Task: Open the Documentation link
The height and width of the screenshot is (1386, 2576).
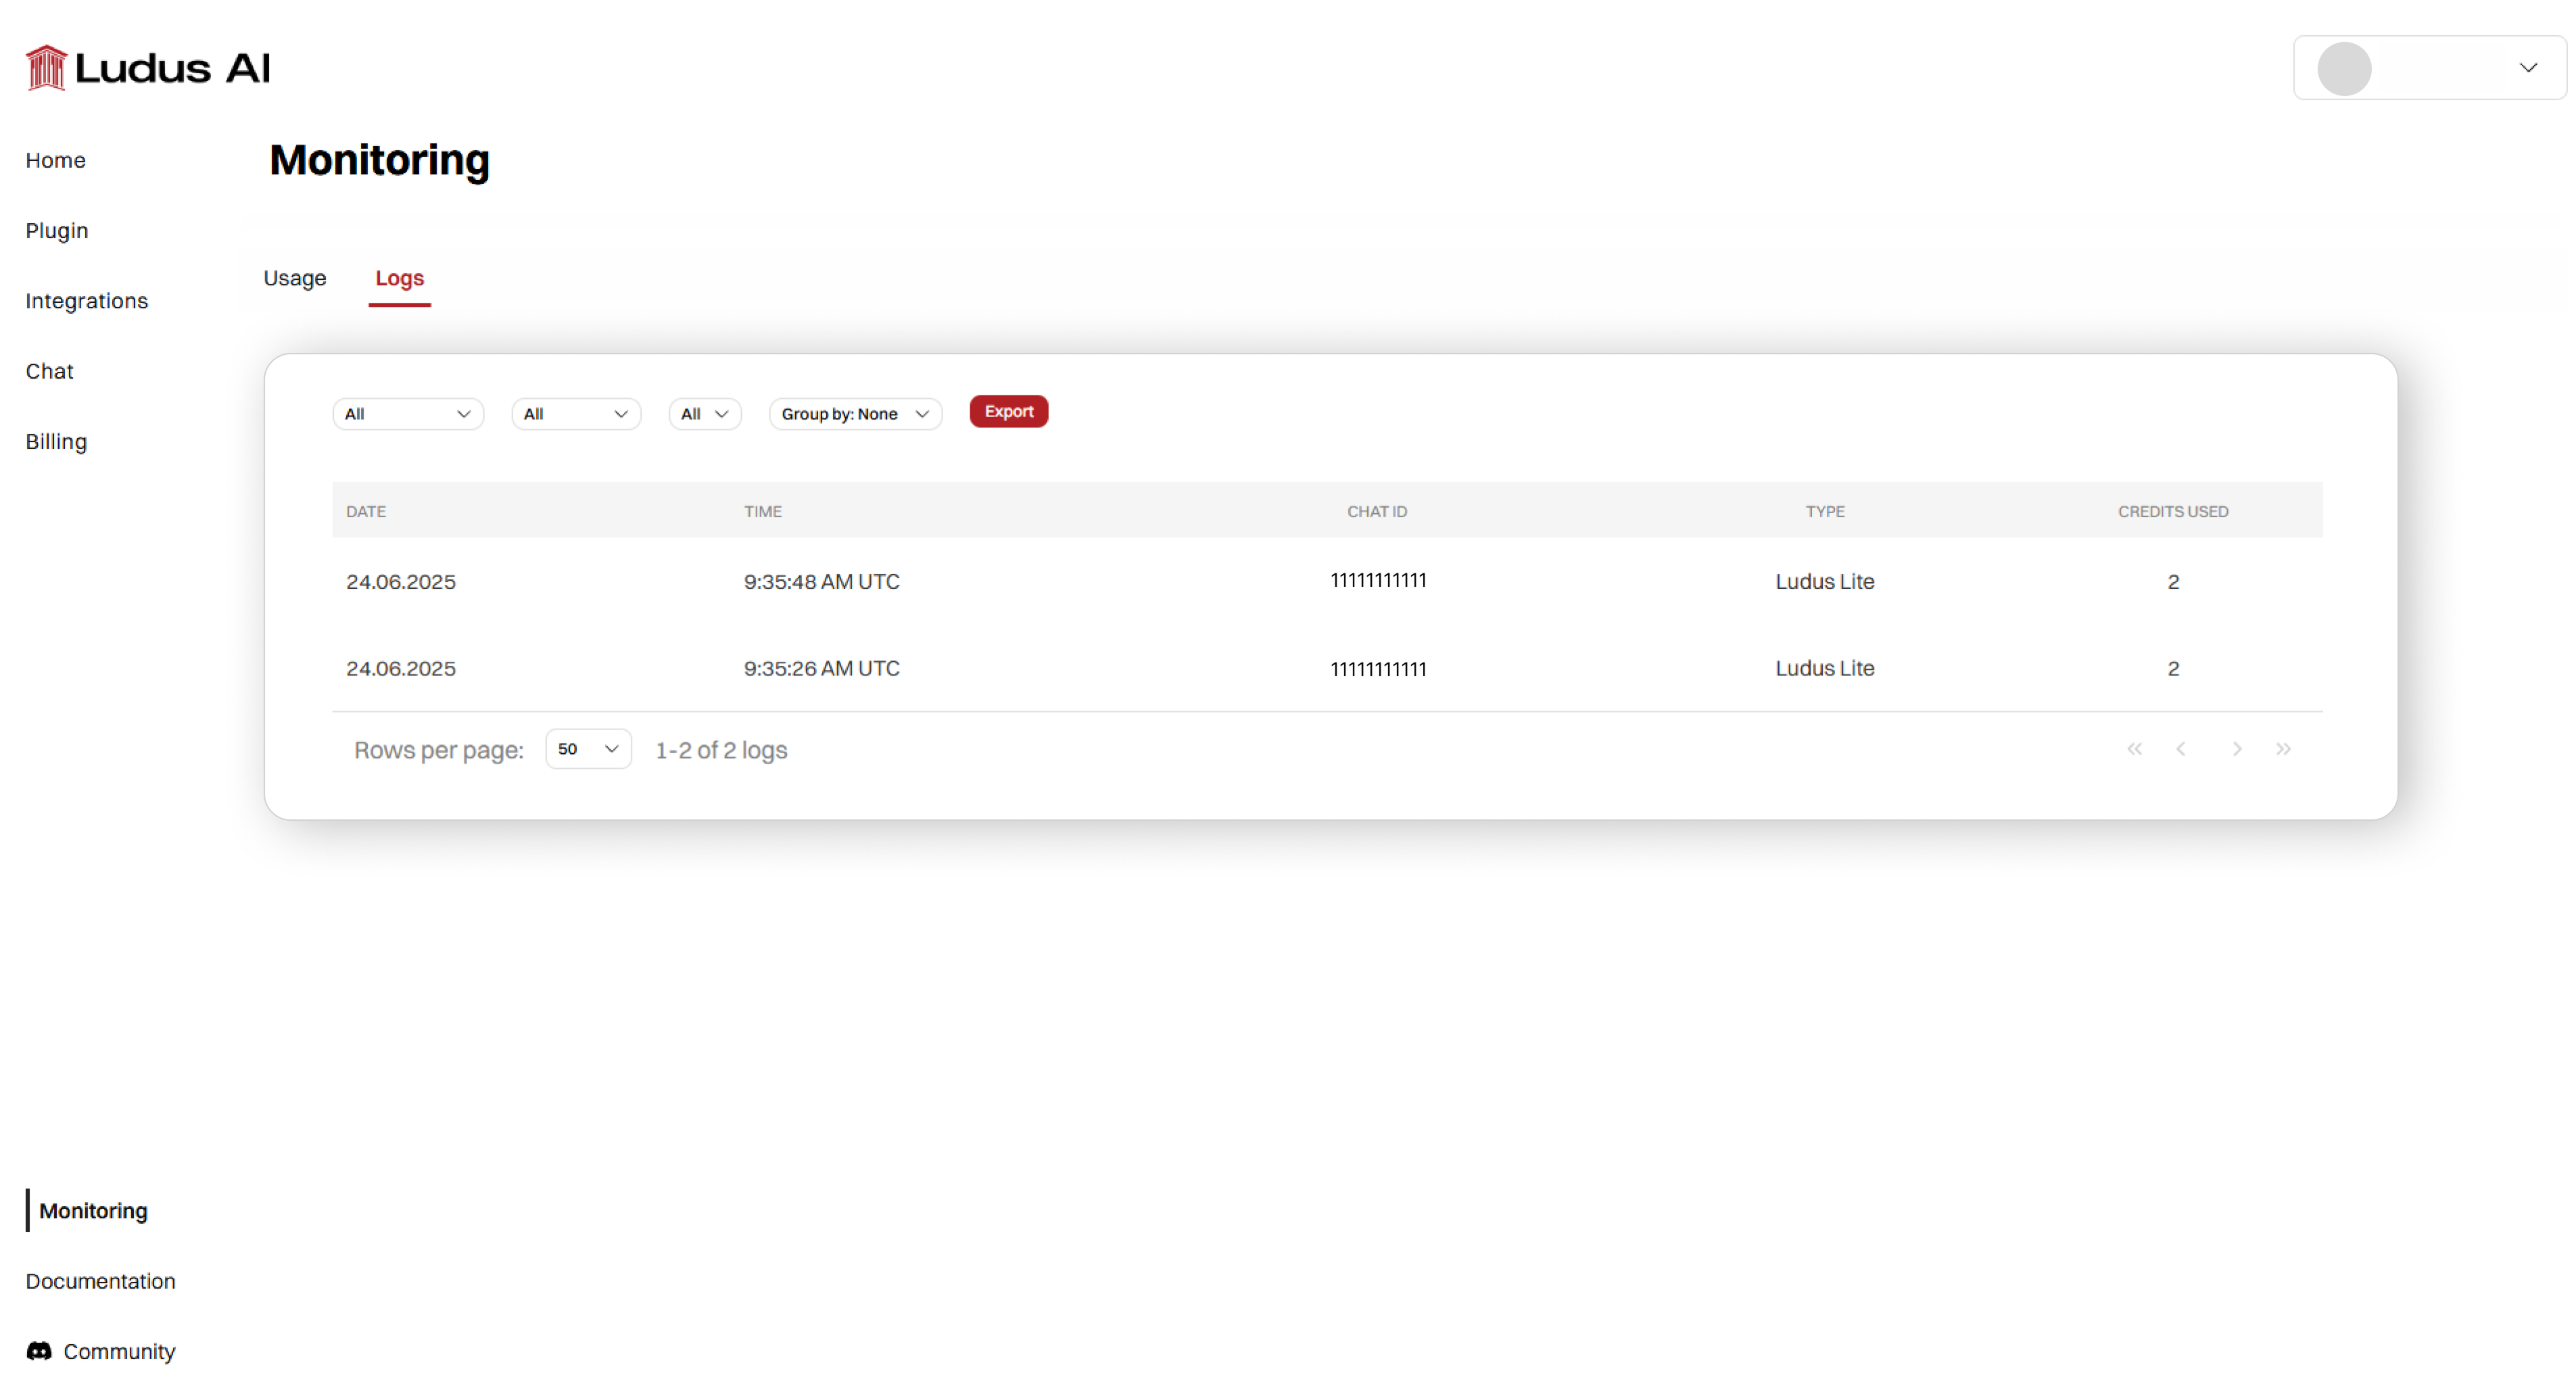Action: (101, 1281)
